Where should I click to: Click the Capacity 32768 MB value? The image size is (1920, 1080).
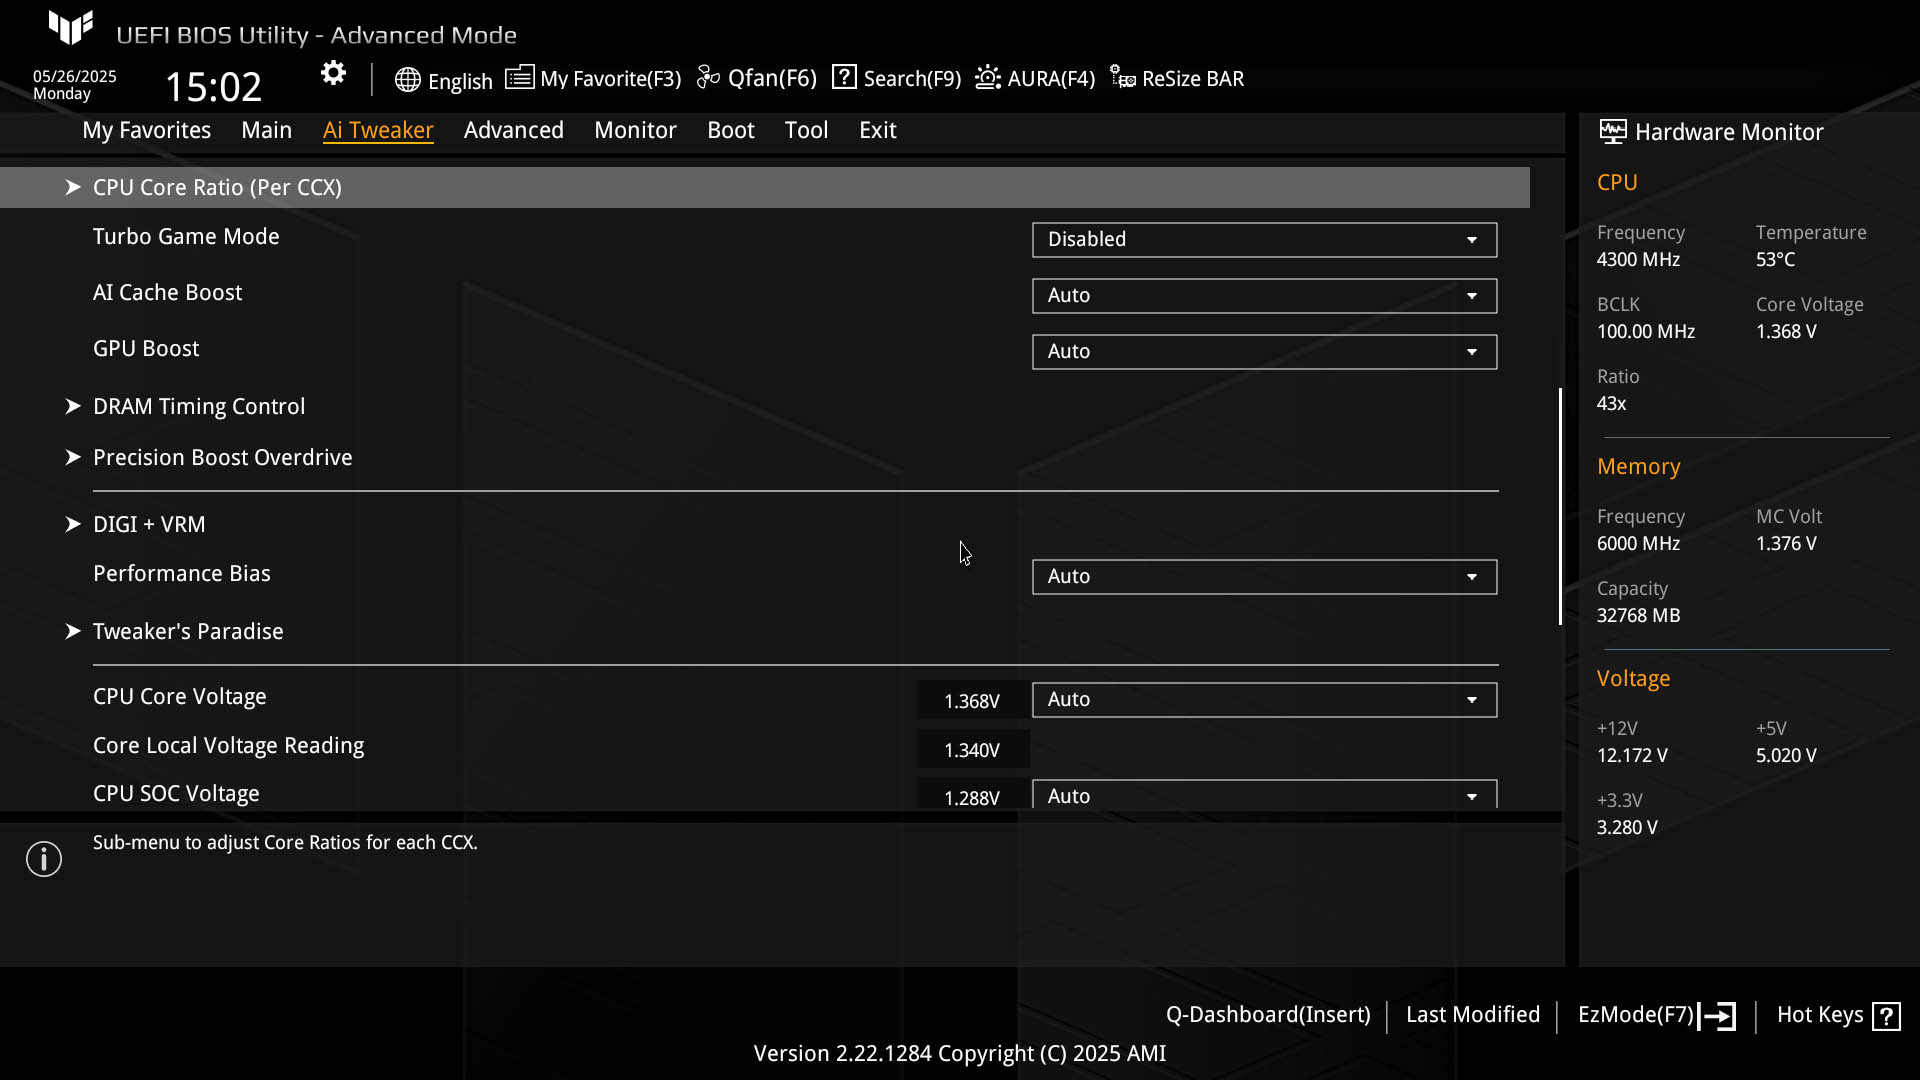pyautogui.click(x=1638, y=616)
